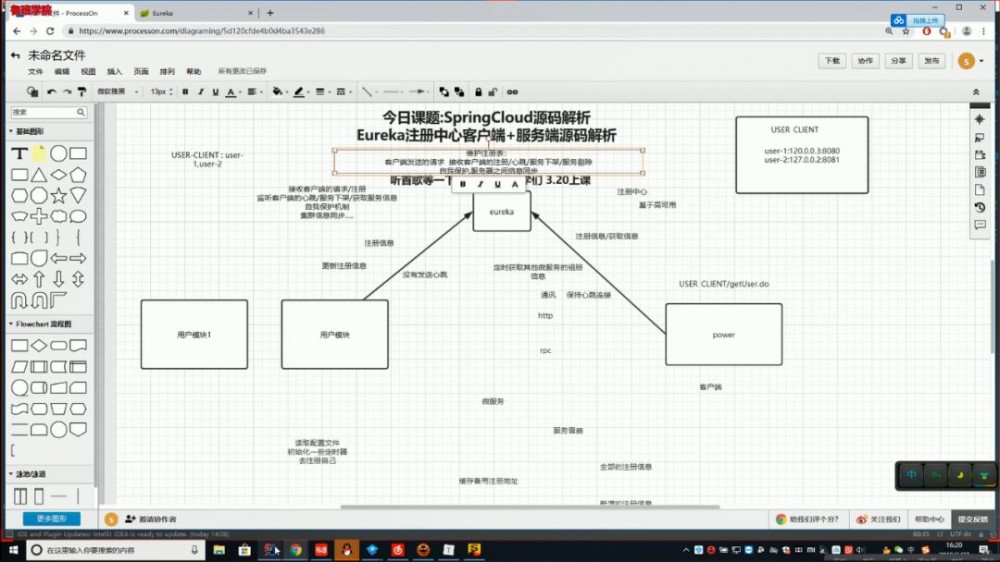Screen dimensions: 1000x562
Task: Open line dash style dropdown
Action: (x=342, y=92)
